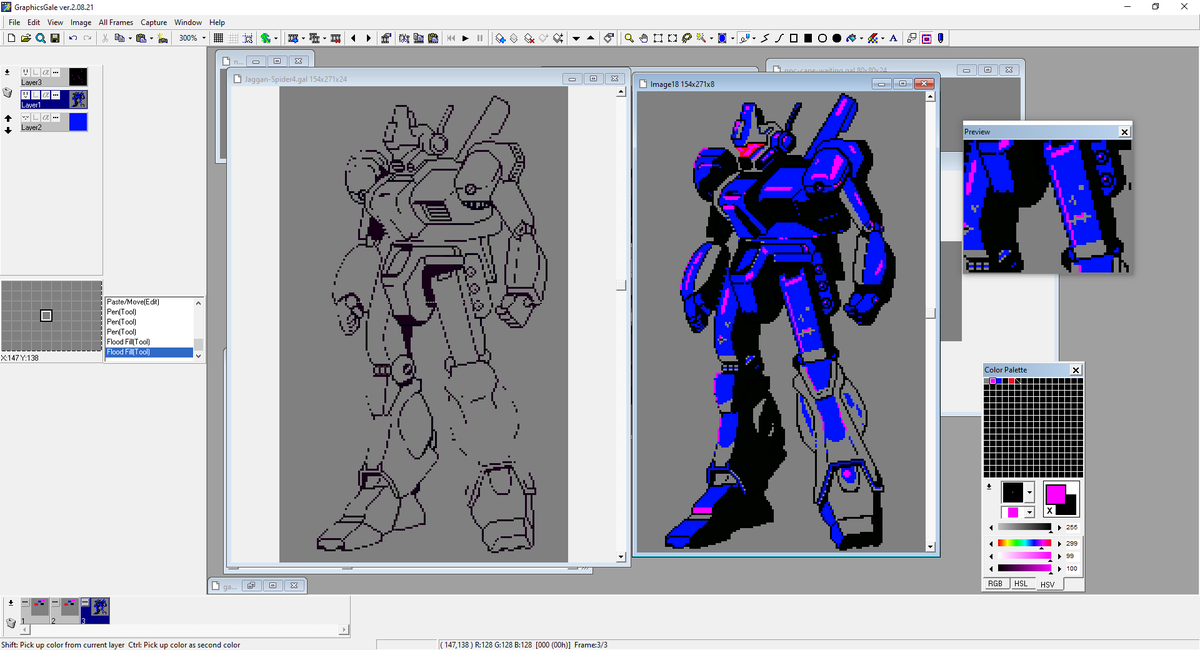Close the Color Palette panel

click(x=1076, y=370)
